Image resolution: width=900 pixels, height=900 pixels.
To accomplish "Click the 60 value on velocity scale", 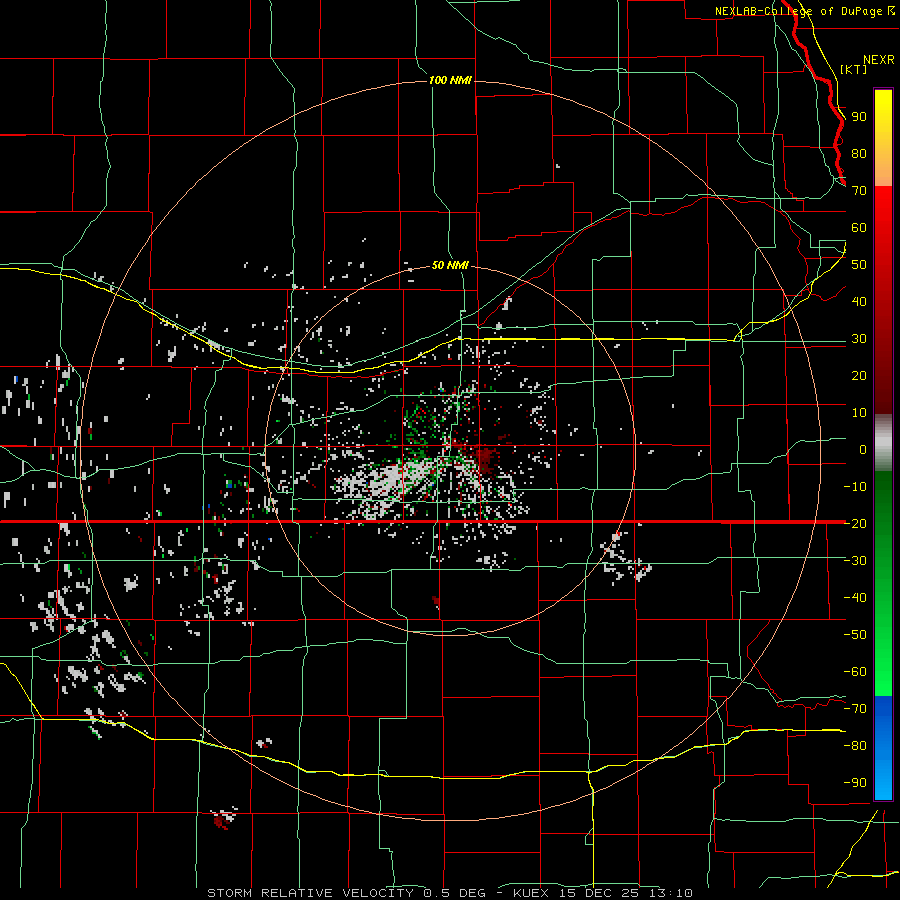I will [x=859, y=228].
